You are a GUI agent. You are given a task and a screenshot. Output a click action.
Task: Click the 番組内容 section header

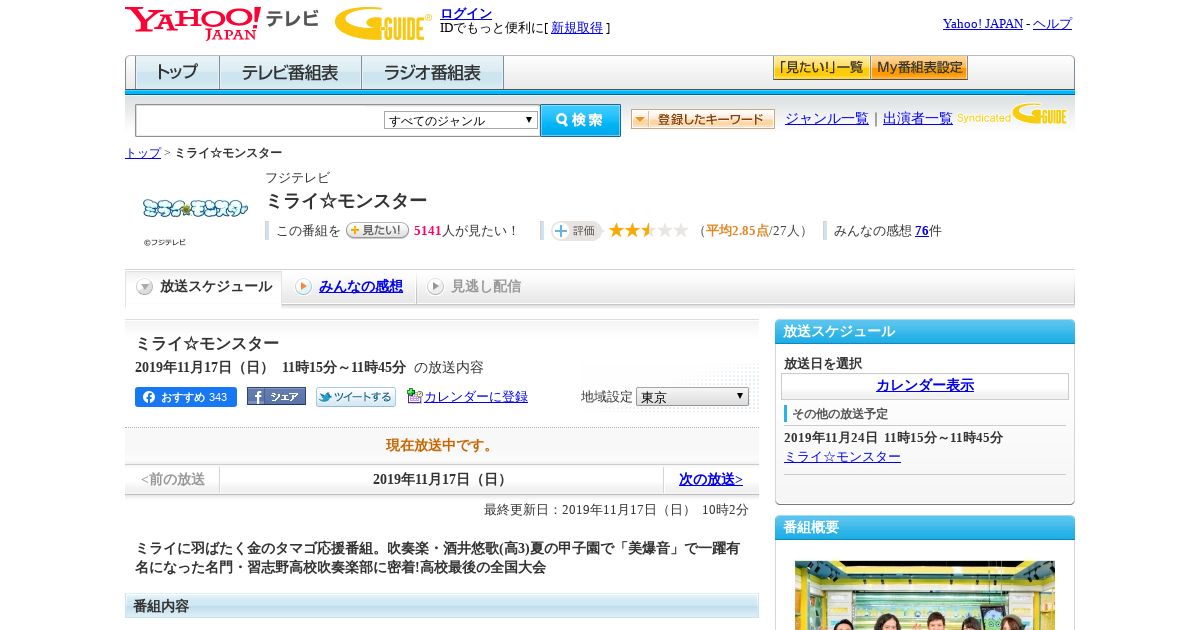click(442, 606)
